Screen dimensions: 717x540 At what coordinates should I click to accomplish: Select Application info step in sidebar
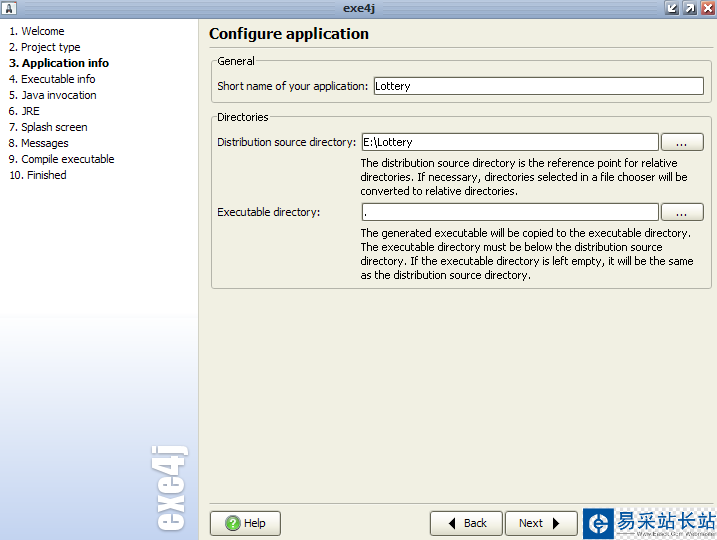pos(59,63)
